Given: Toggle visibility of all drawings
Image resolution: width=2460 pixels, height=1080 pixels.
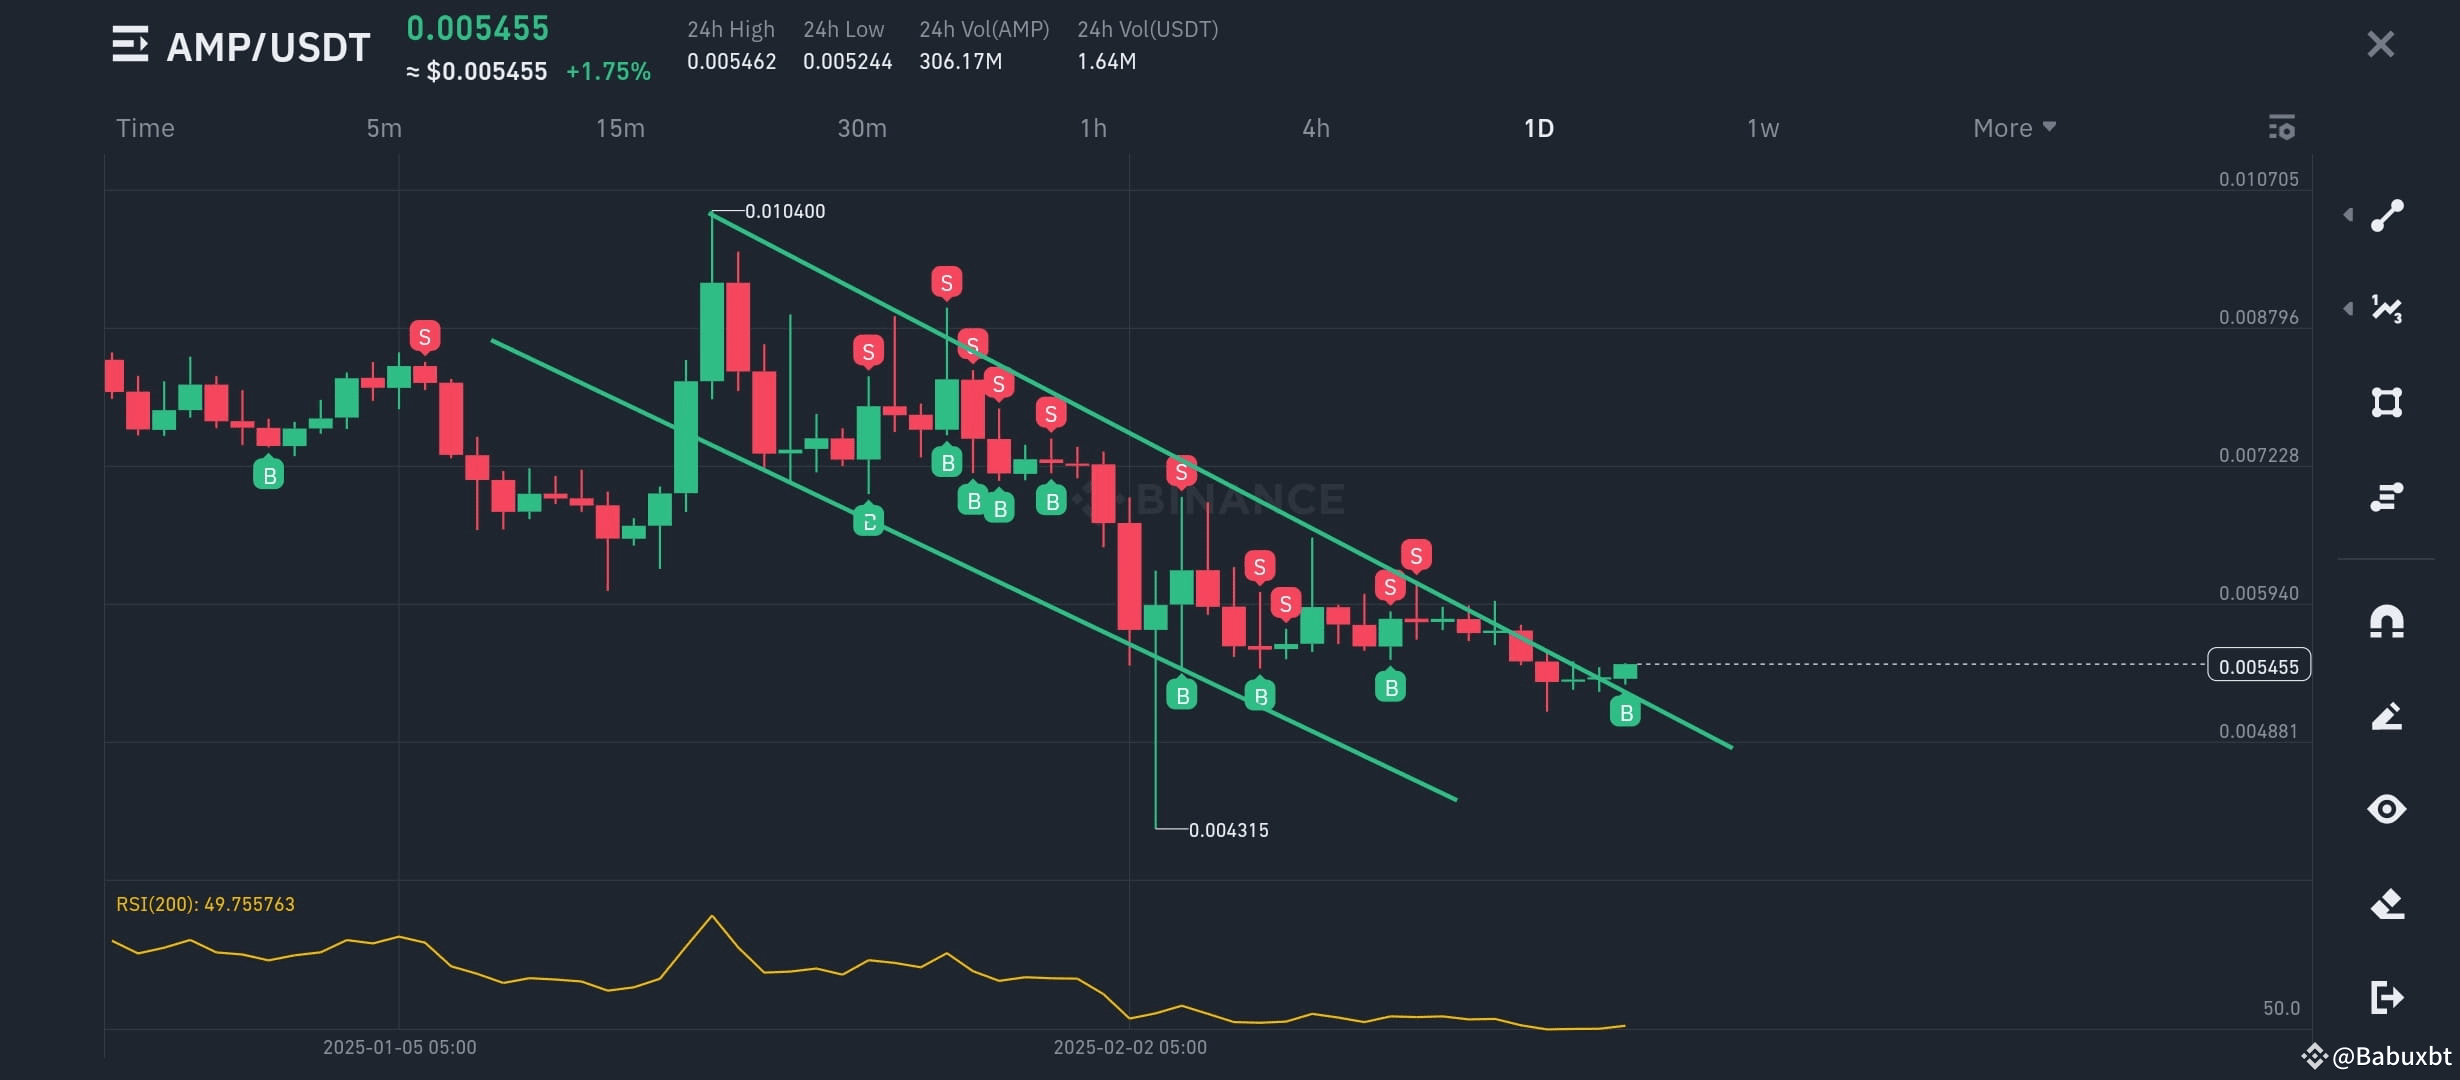Looking at the screenshot, I should click(2387, 808).
